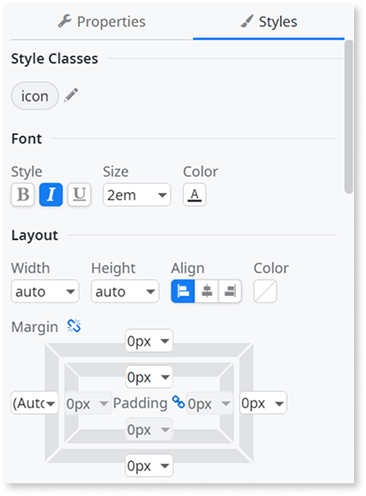The width and height of the screenshot is (366, 496).
Task: Click the Font section heading
Action: (27, 139)
